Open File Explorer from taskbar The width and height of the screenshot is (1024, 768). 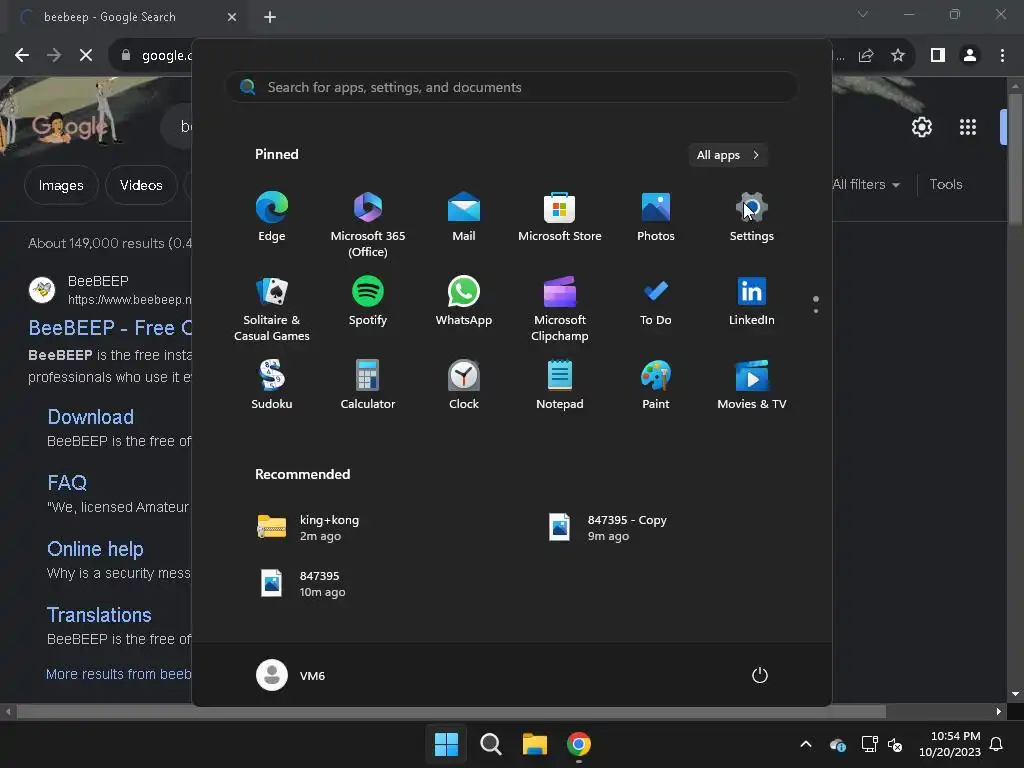[x=534, y=744]
